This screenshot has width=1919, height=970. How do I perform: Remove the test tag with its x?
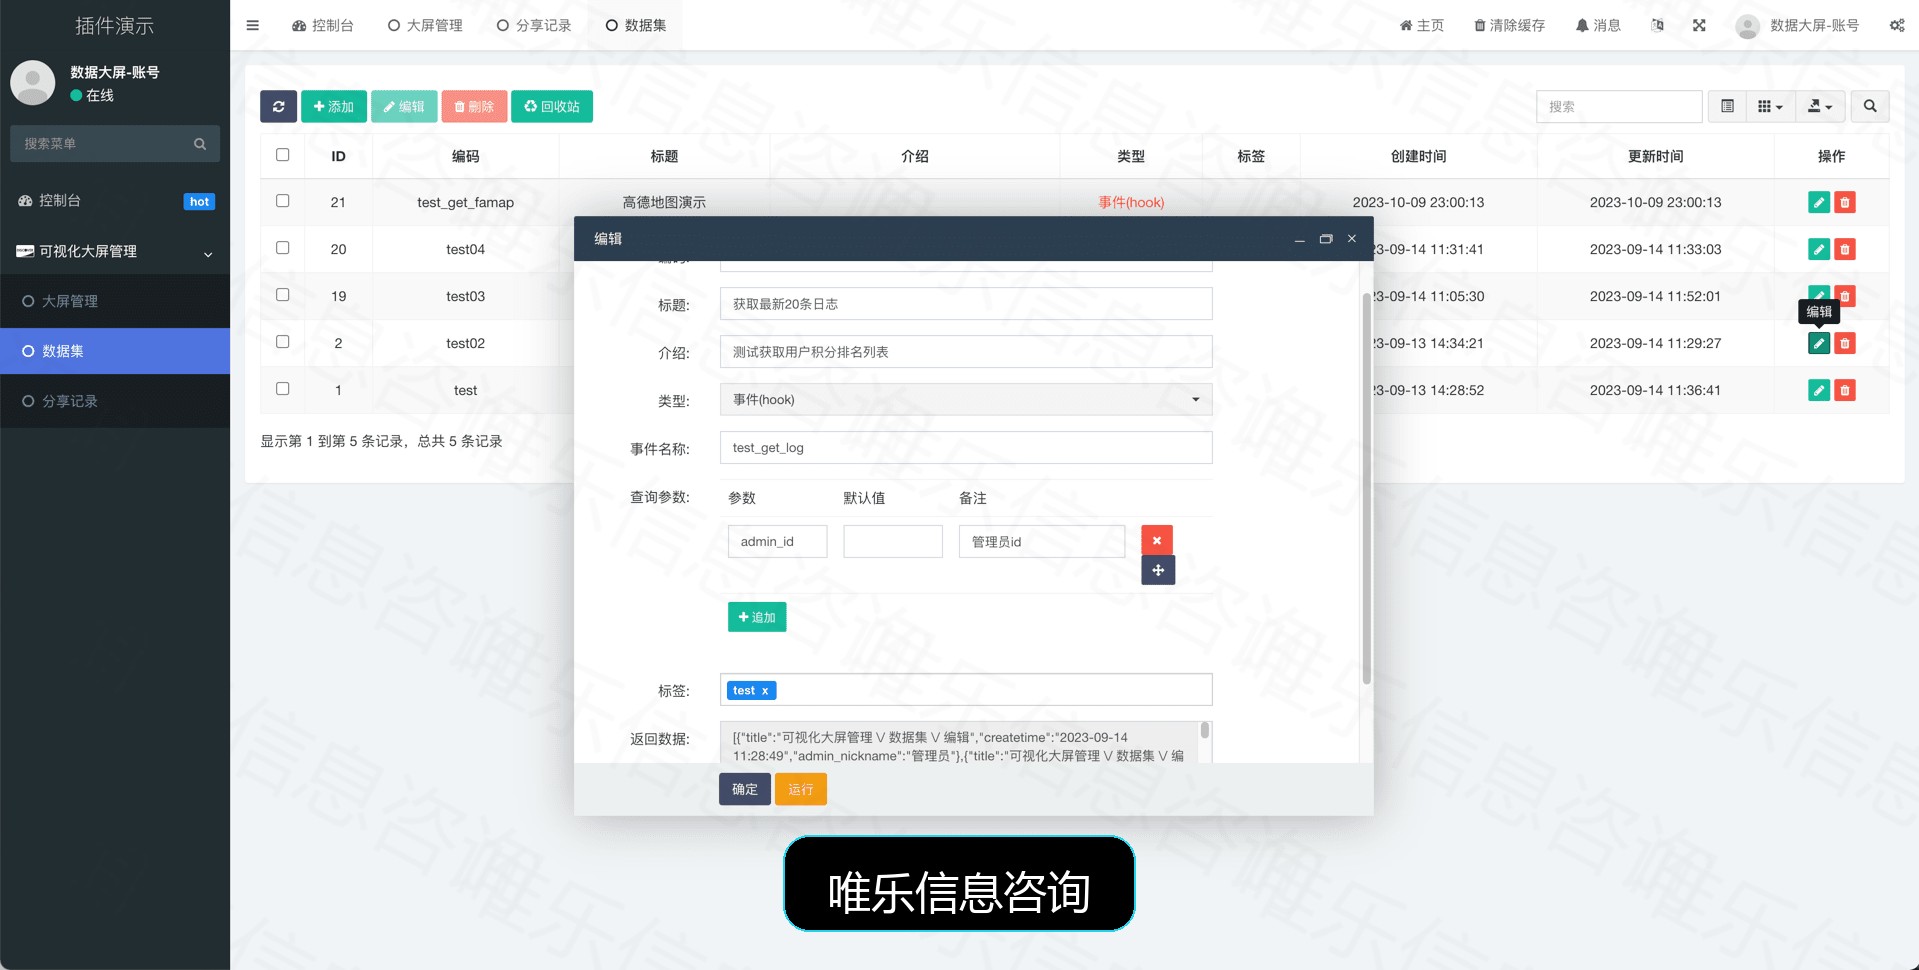pyautogui.click(x=765, y=691)
